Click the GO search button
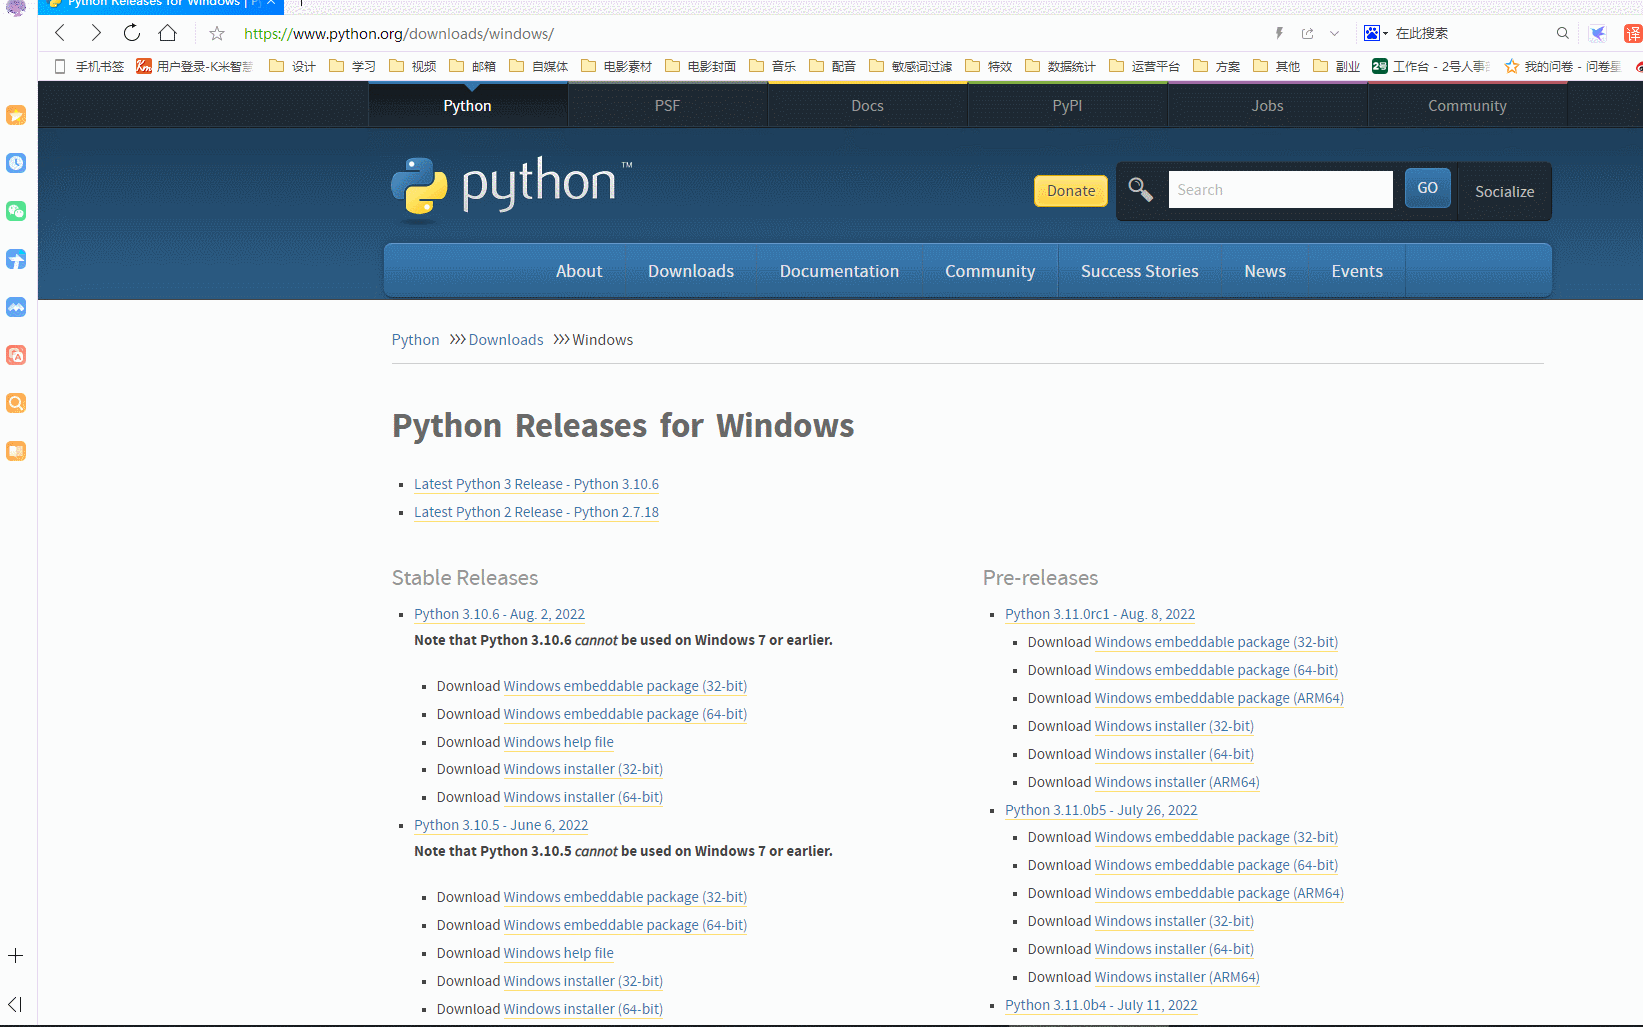The width and height of the screenshot is (1643, 1027). click(x=1427, y=188)
